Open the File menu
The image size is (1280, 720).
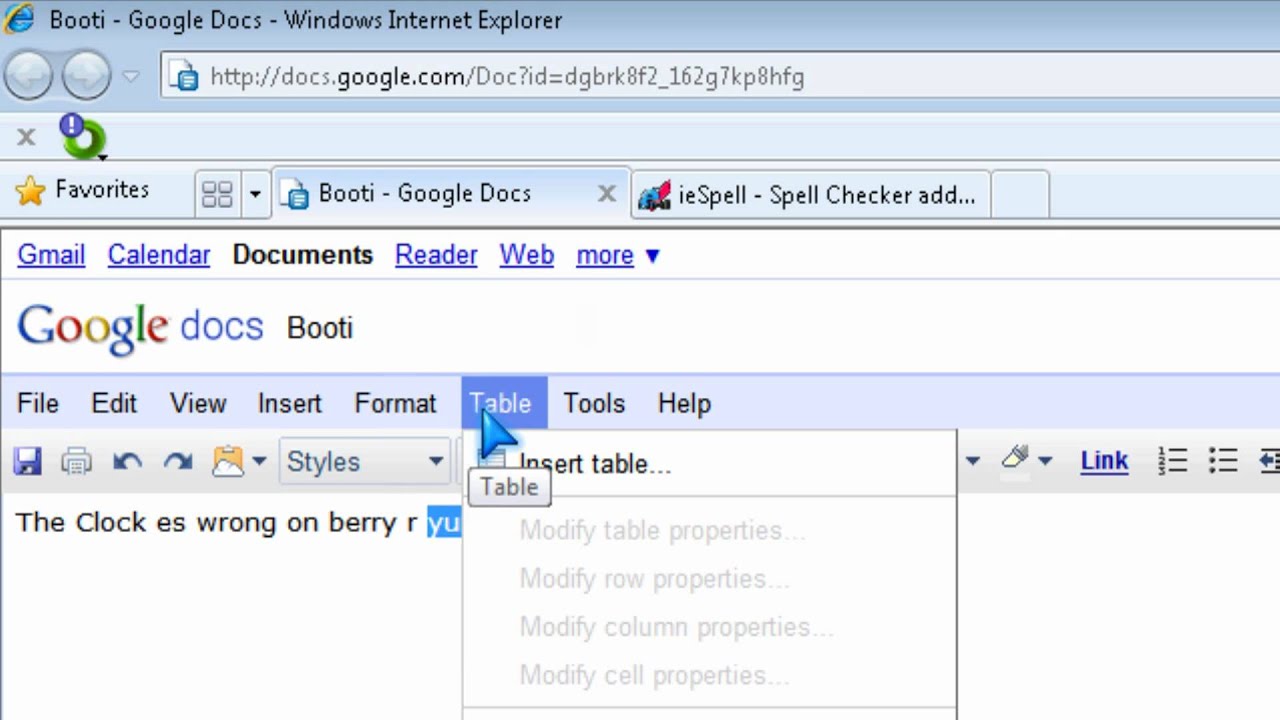click(38, 404)
